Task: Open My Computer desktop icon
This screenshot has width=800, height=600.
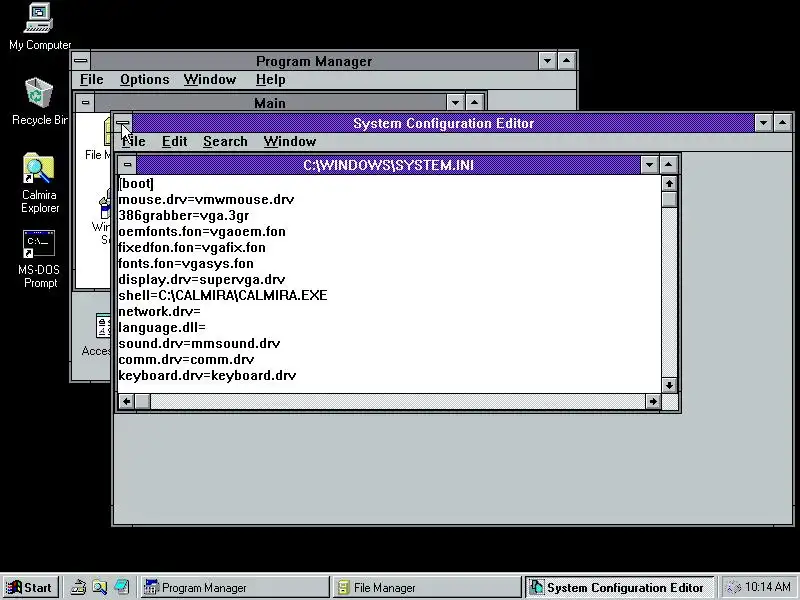Action: tap(39, 27)
